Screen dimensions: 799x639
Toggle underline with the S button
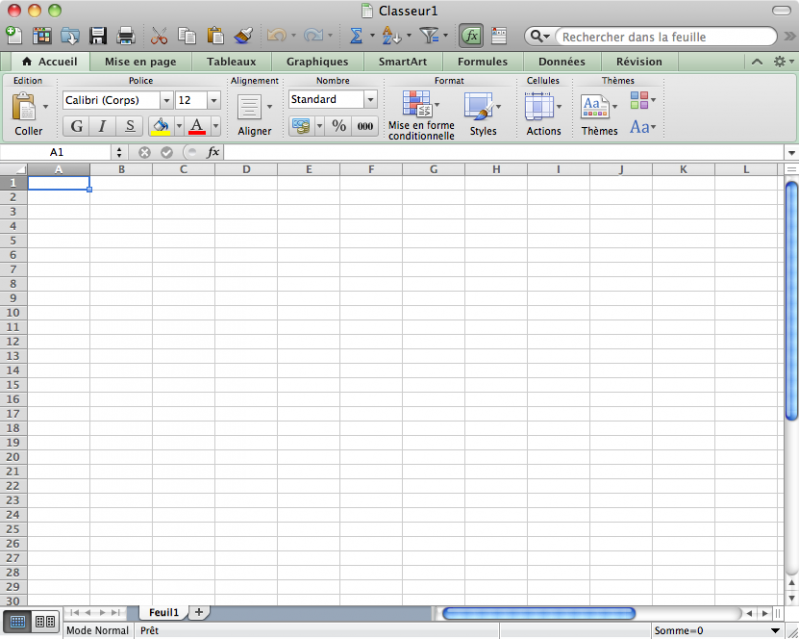point(129,126)
